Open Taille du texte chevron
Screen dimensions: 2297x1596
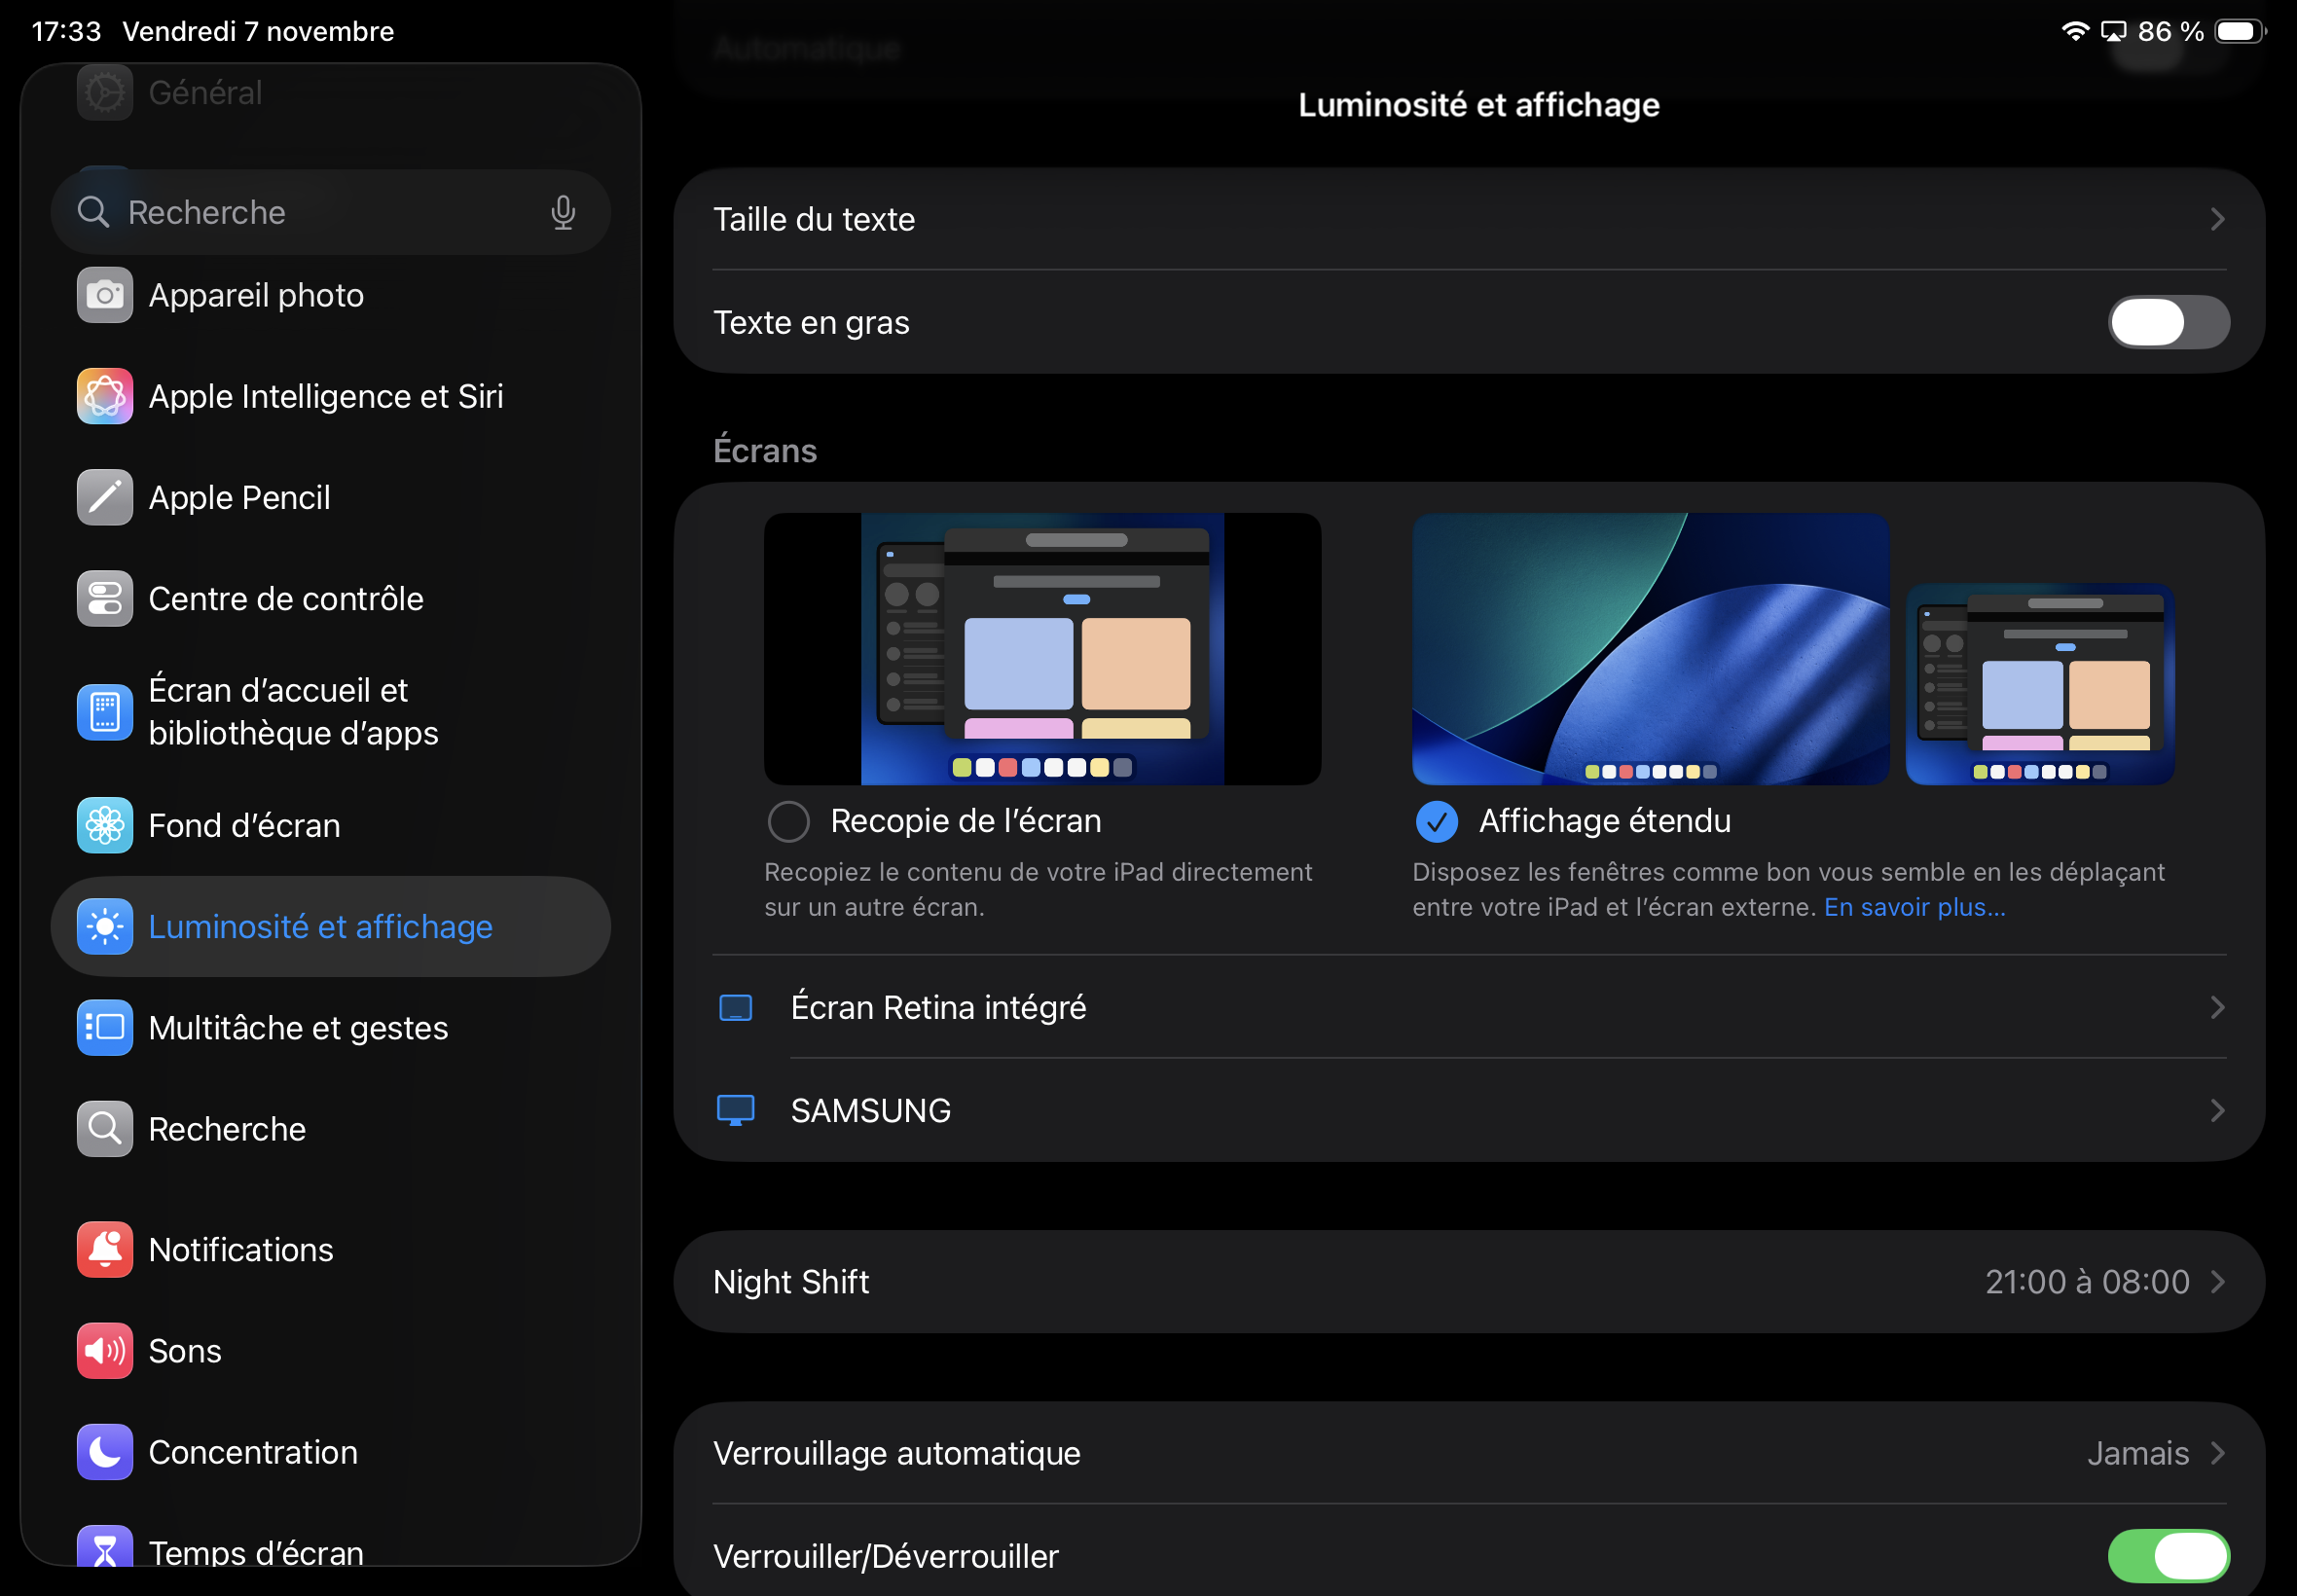[2216, 219]
